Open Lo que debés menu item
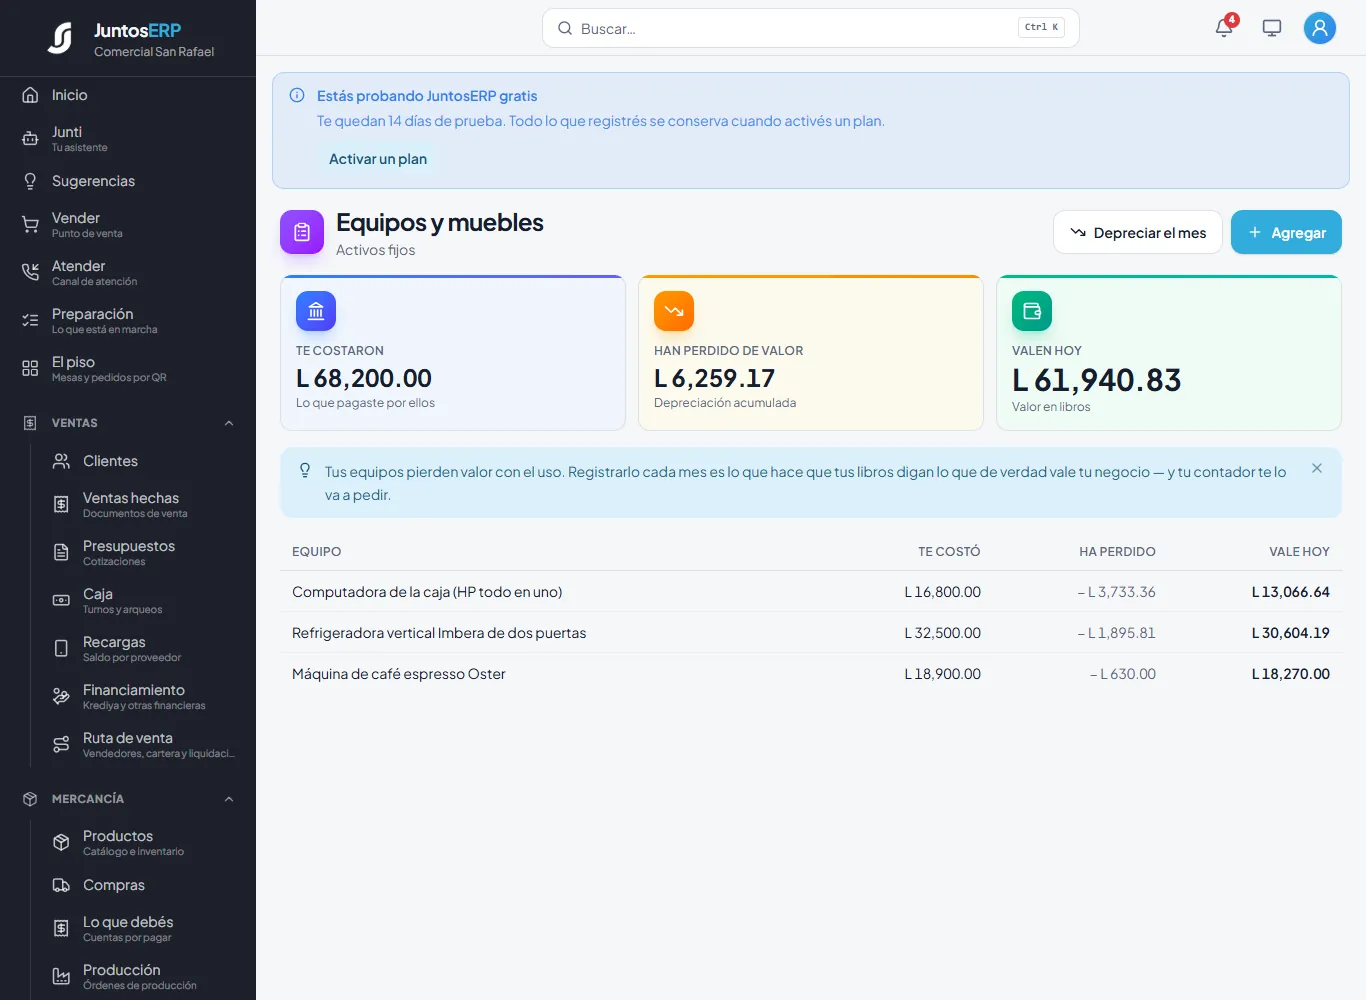Viewport: 1366px width, 1000px height. (x=143, y=928)
